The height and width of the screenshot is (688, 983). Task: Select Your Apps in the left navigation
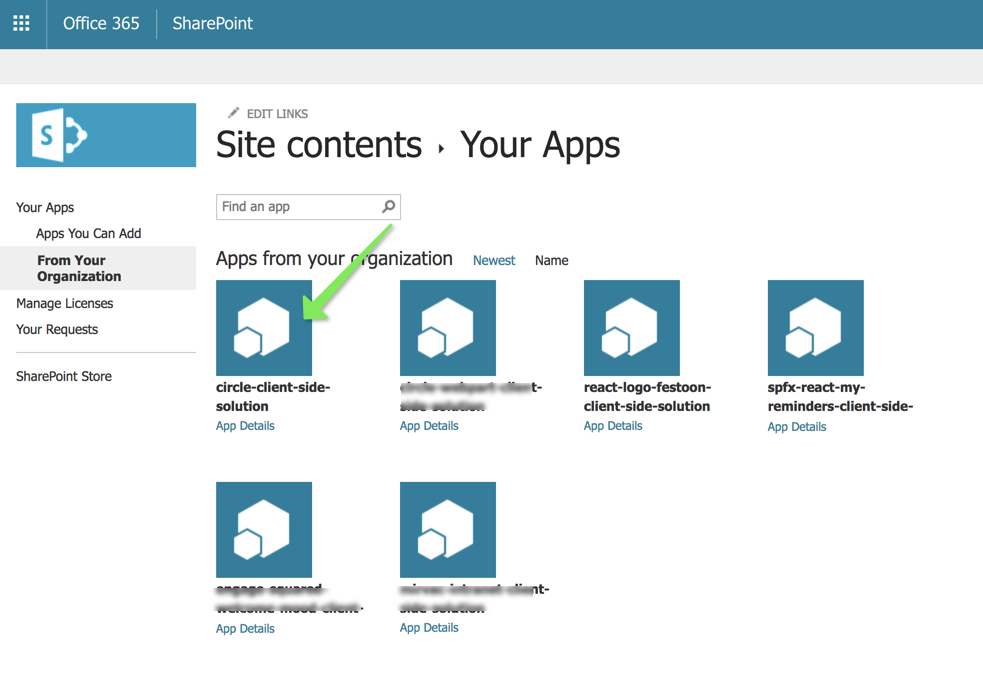(45, 208)
